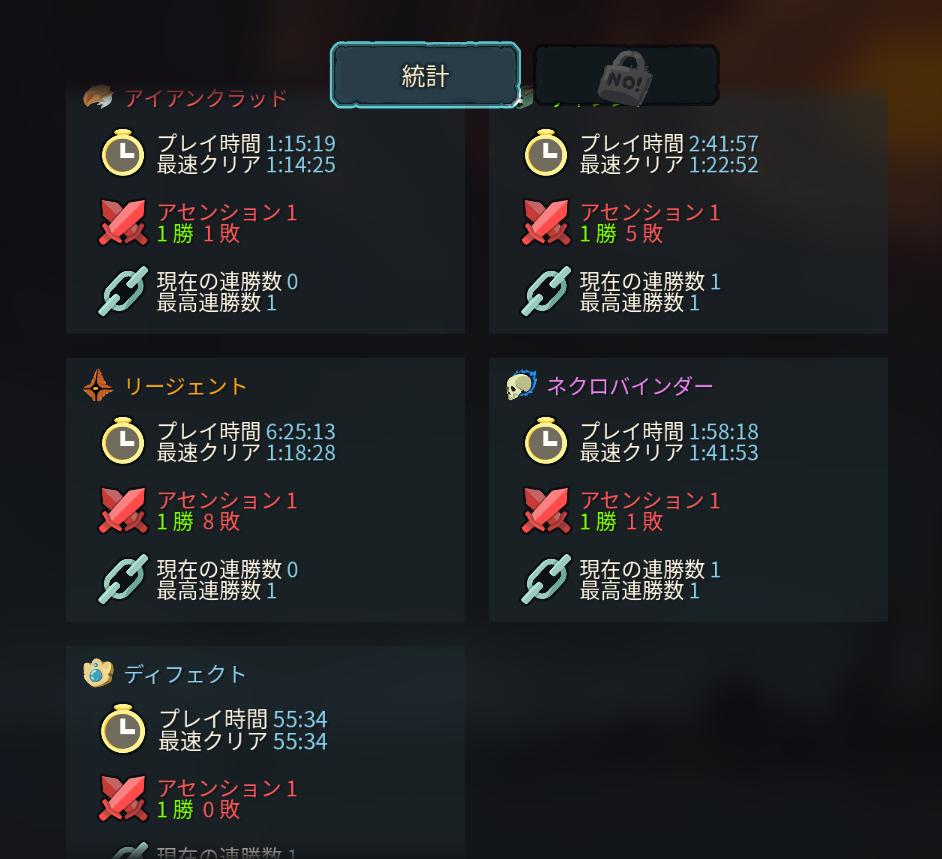The width and height of the screenshot is (942, 859).
Task: Select the locked tab with NO! padlock
Action: pyautogui.click(x=626, y=76)
